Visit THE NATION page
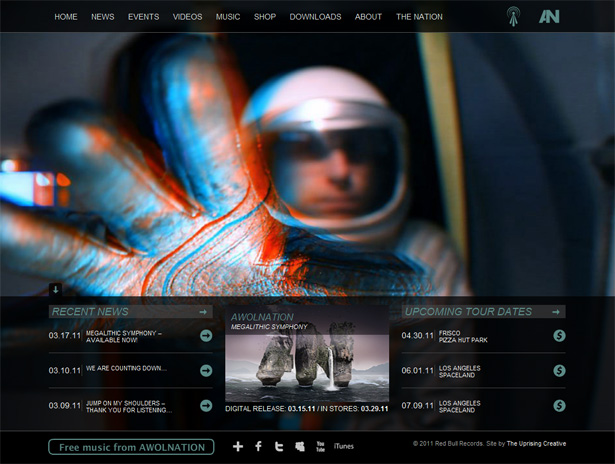Image resolution: width=615 pixels, height=464 pixels. [419, 17]
